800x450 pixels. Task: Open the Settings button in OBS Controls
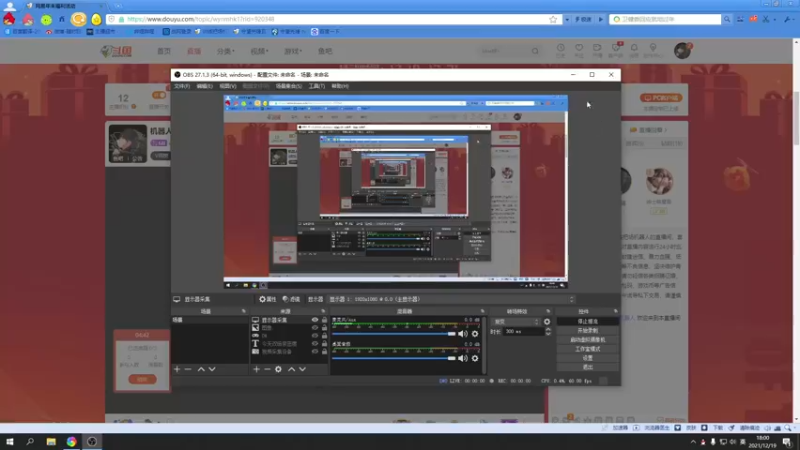tap(587, 358)
